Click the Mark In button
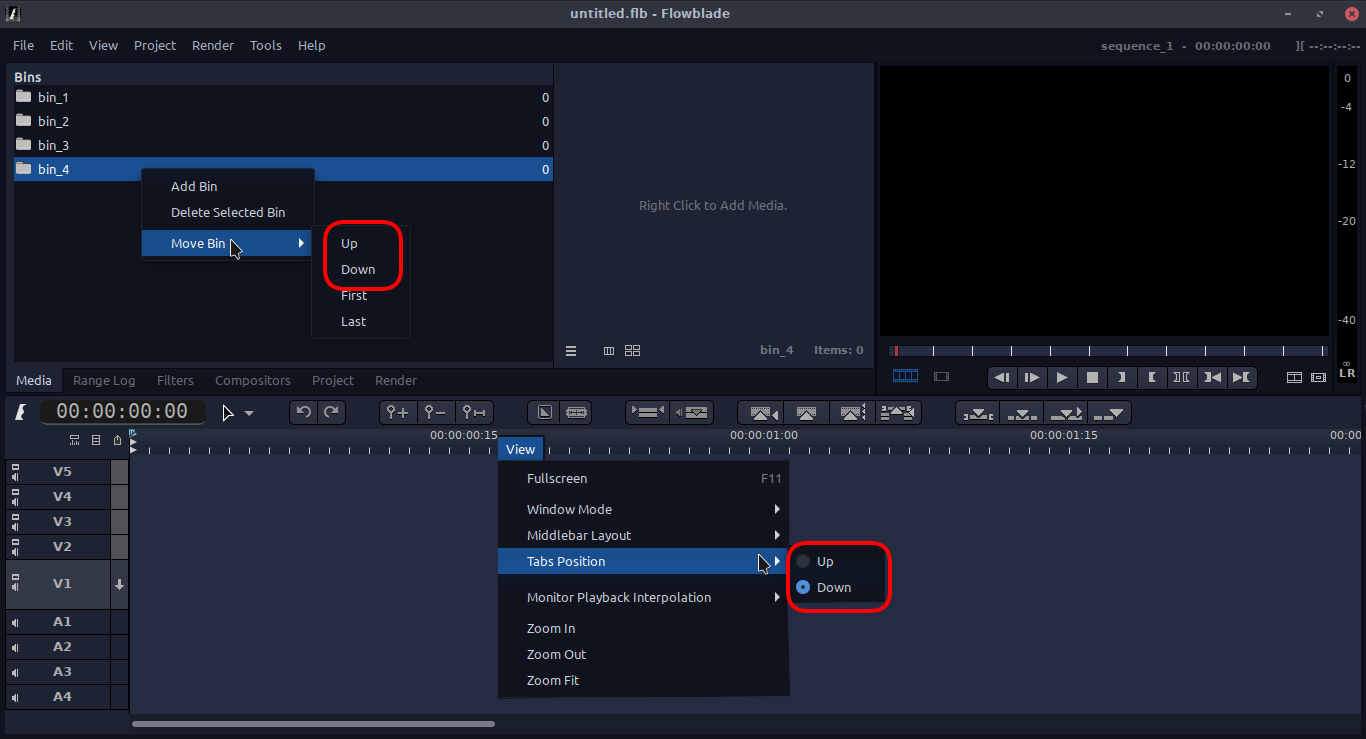The image size is (1366, 739). tap(1122, 377)
